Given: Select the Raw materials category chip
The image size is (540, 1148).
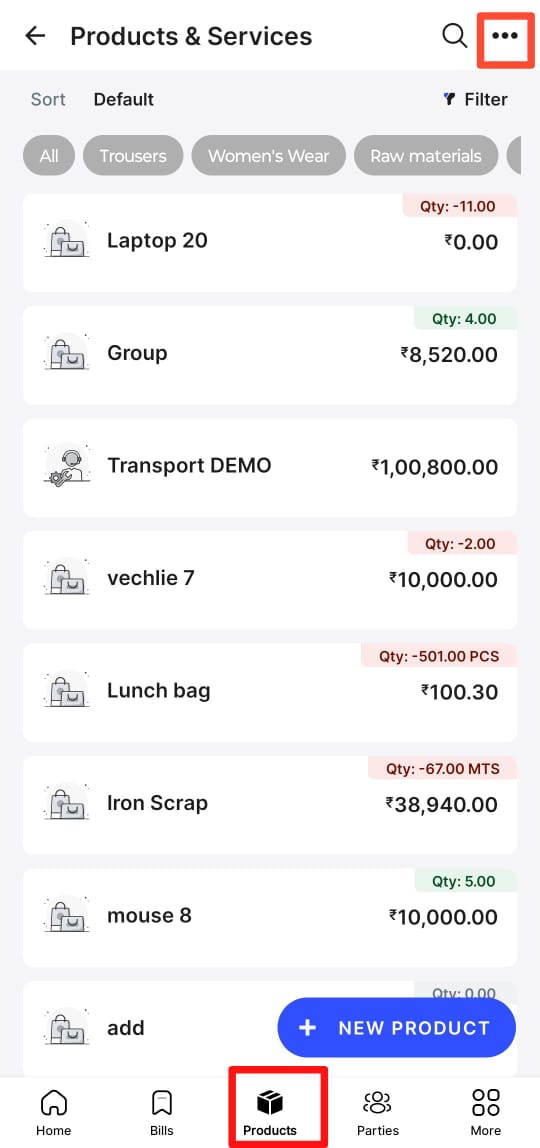Looking at the screenshot, I should pos(426,156).
